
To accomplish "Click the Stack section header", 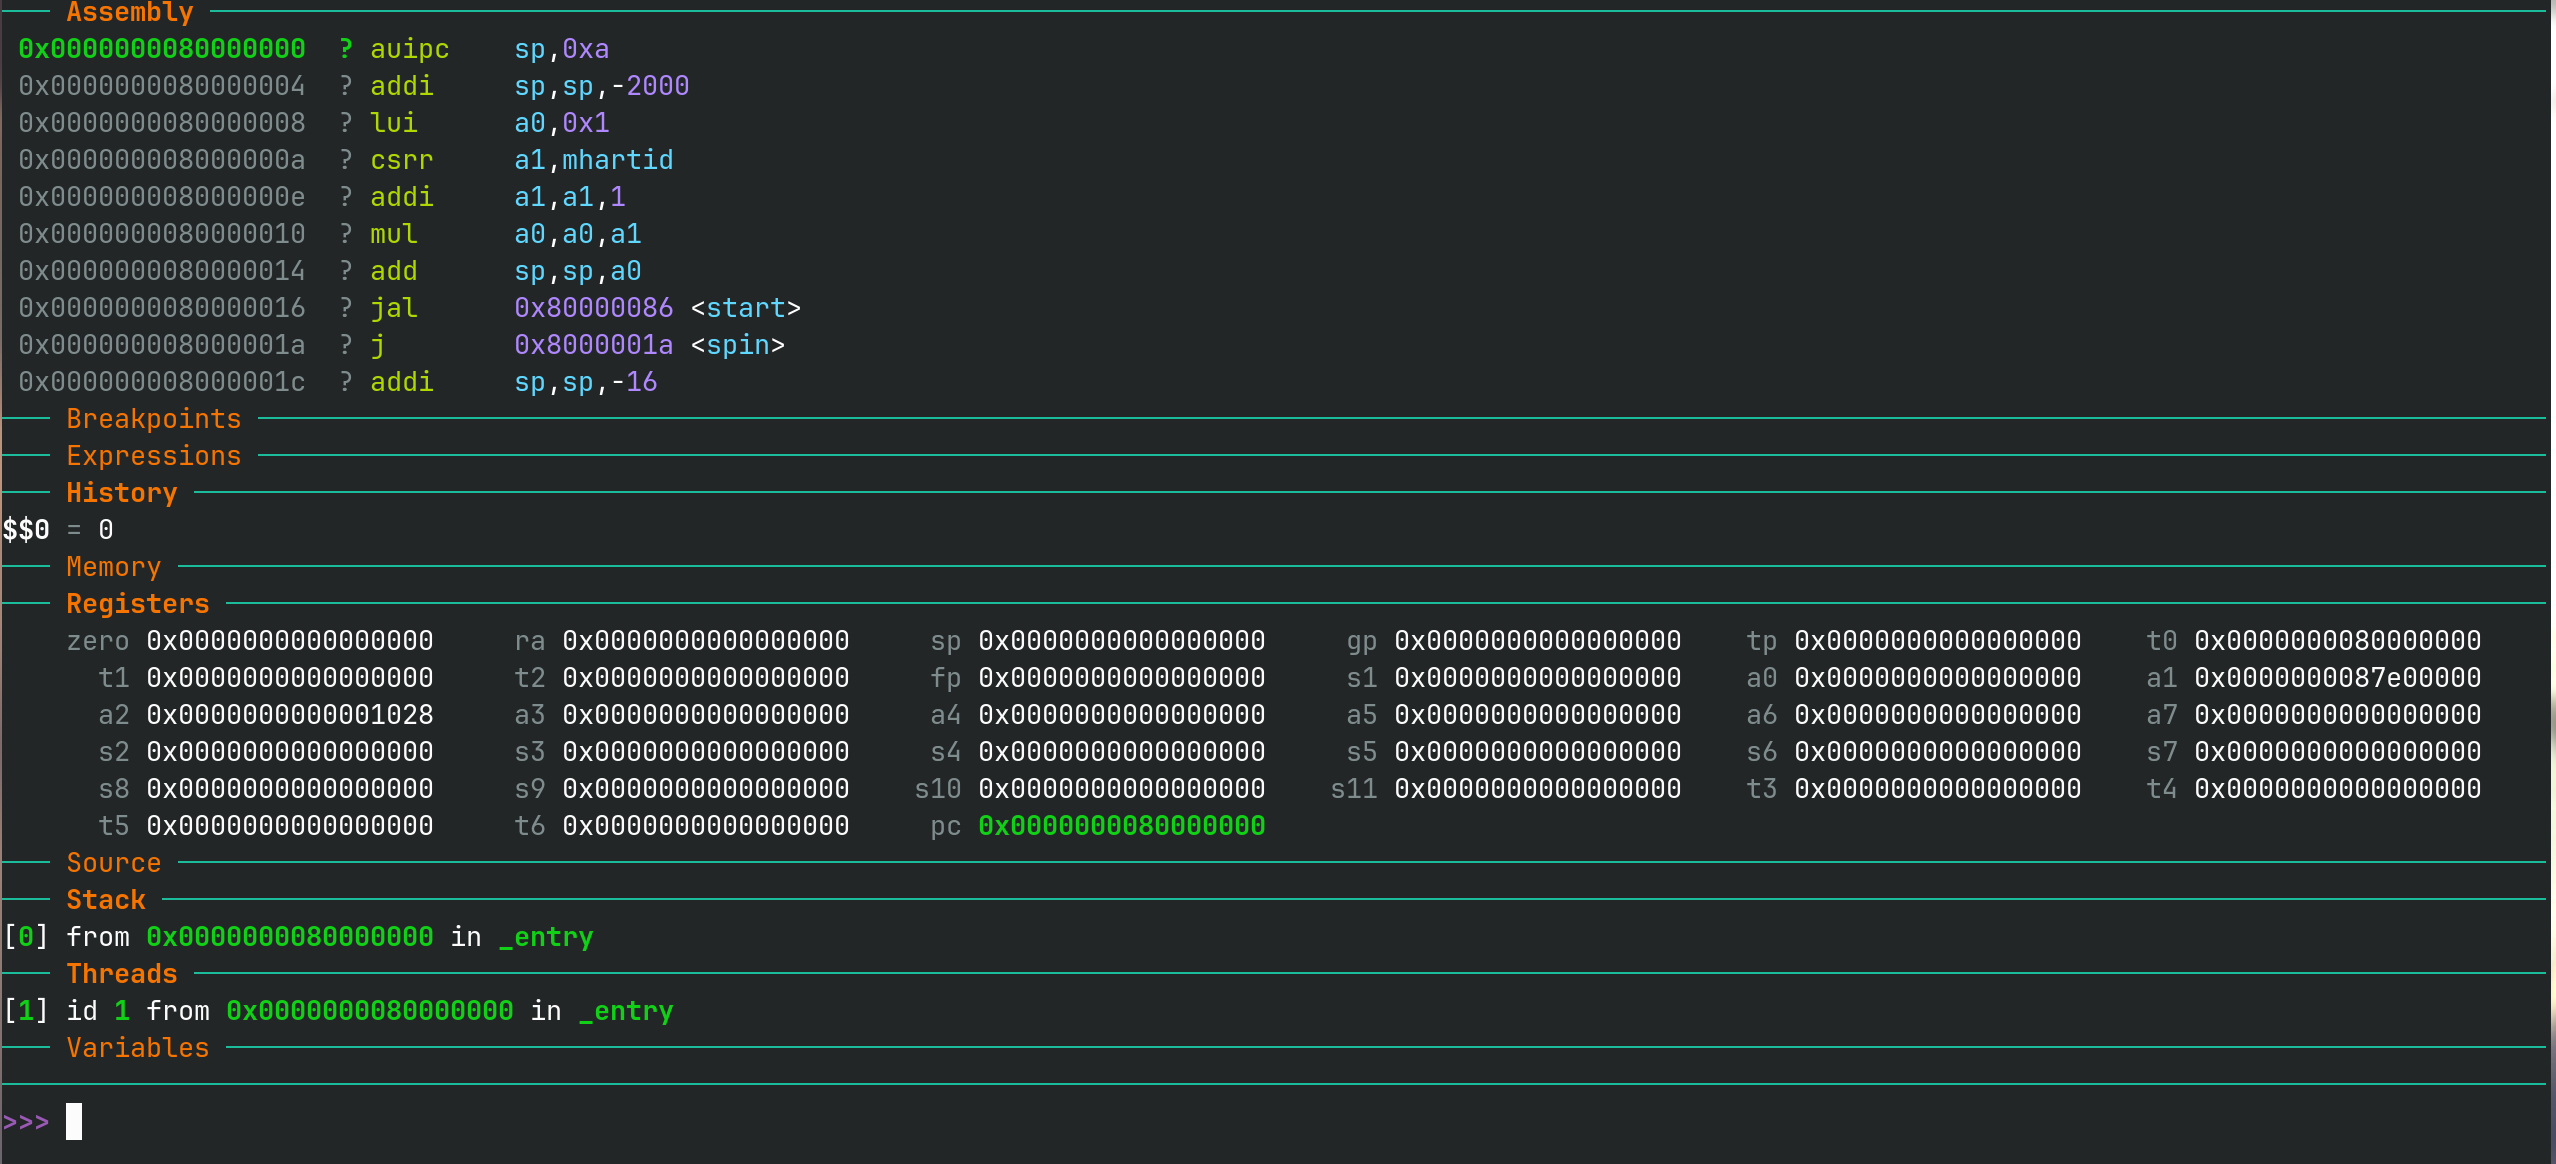I will (105, 900).
